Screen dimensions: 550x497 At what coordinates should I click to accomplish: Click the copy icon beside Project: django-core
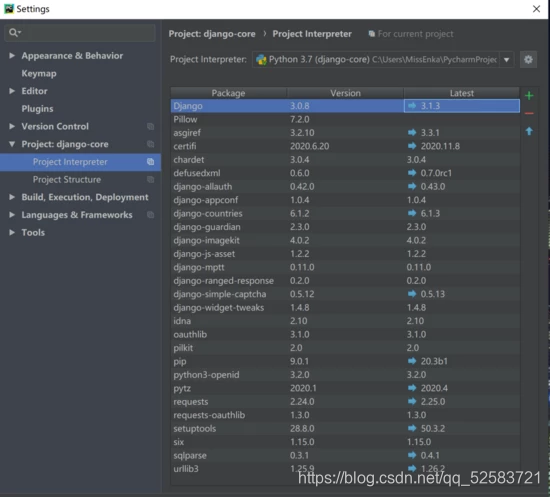150,144
